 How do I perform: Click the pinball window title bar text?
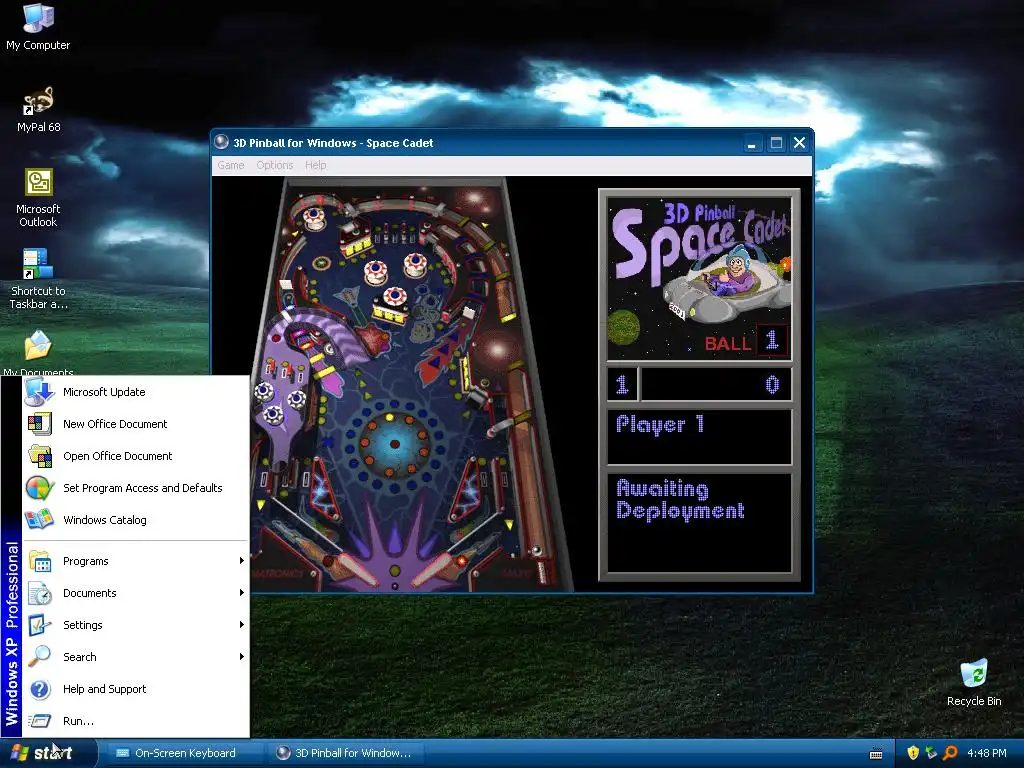point(333,143)
